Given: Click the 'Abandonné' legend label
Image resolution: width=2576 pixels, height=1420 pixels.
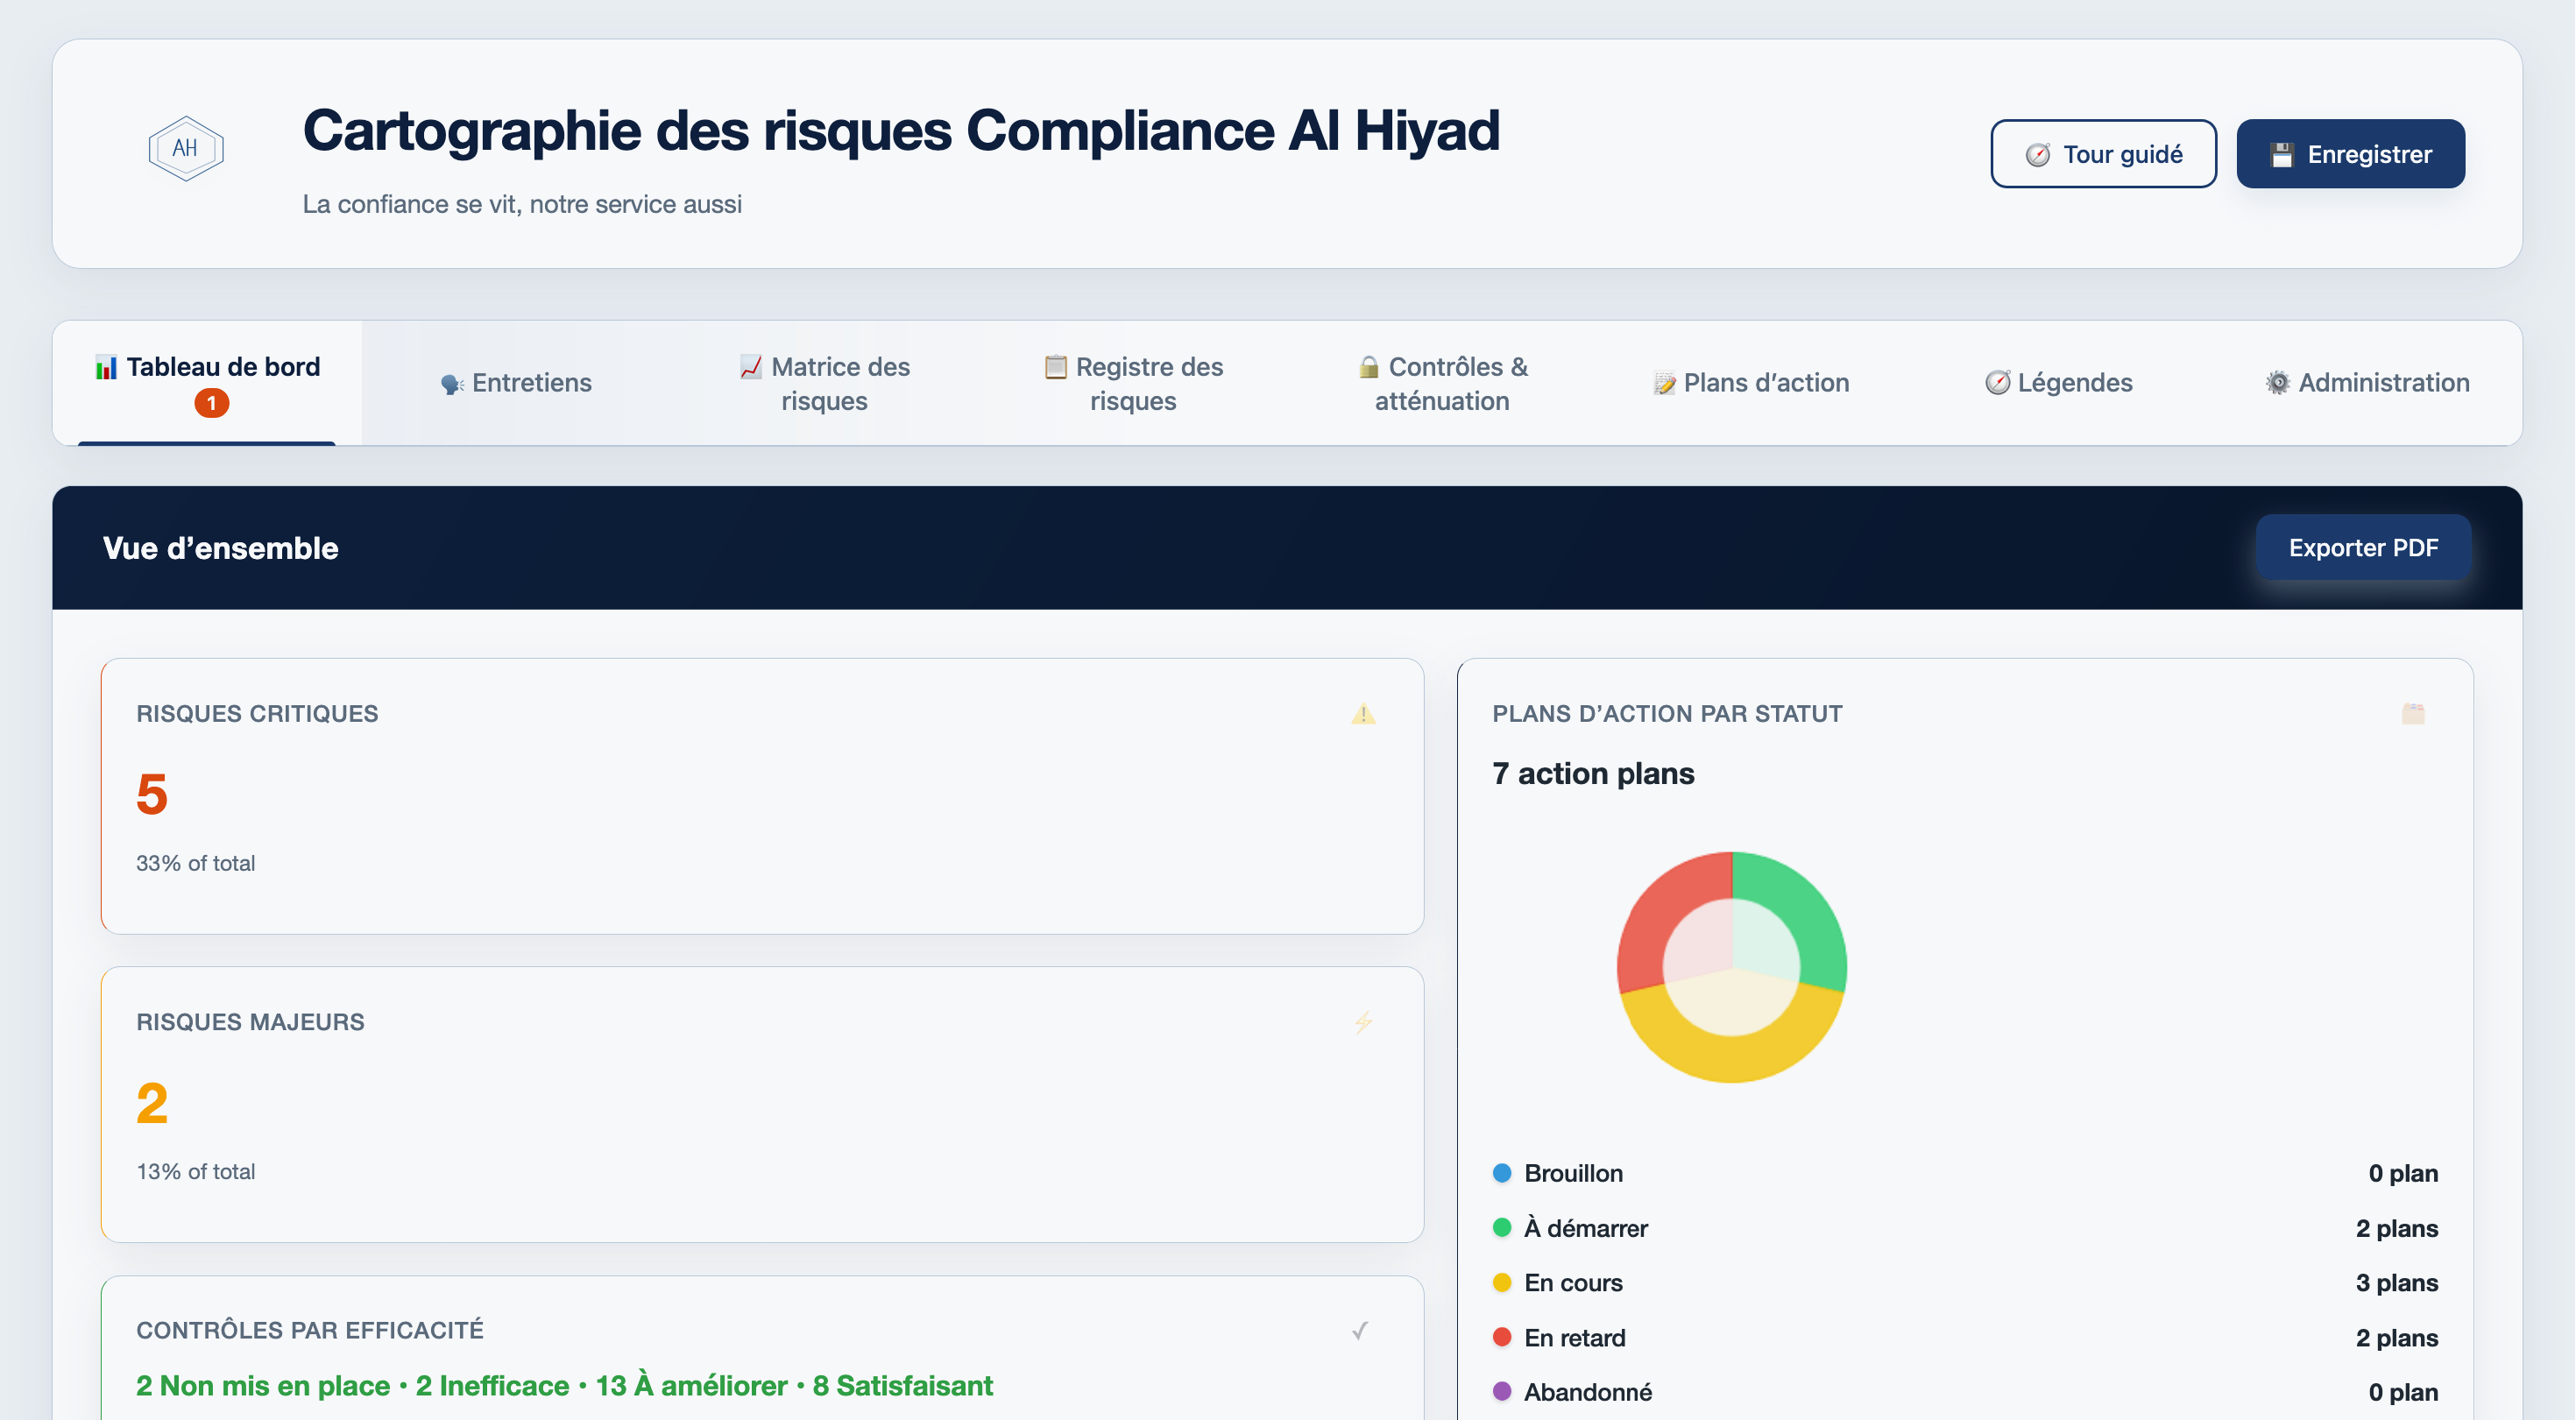Looking at the screenshot, I should 1588,1392.
